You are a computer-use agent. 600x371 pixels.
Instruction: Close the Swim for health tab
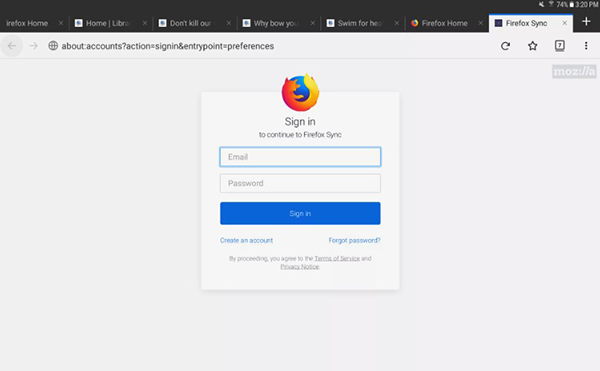(396, 23)
